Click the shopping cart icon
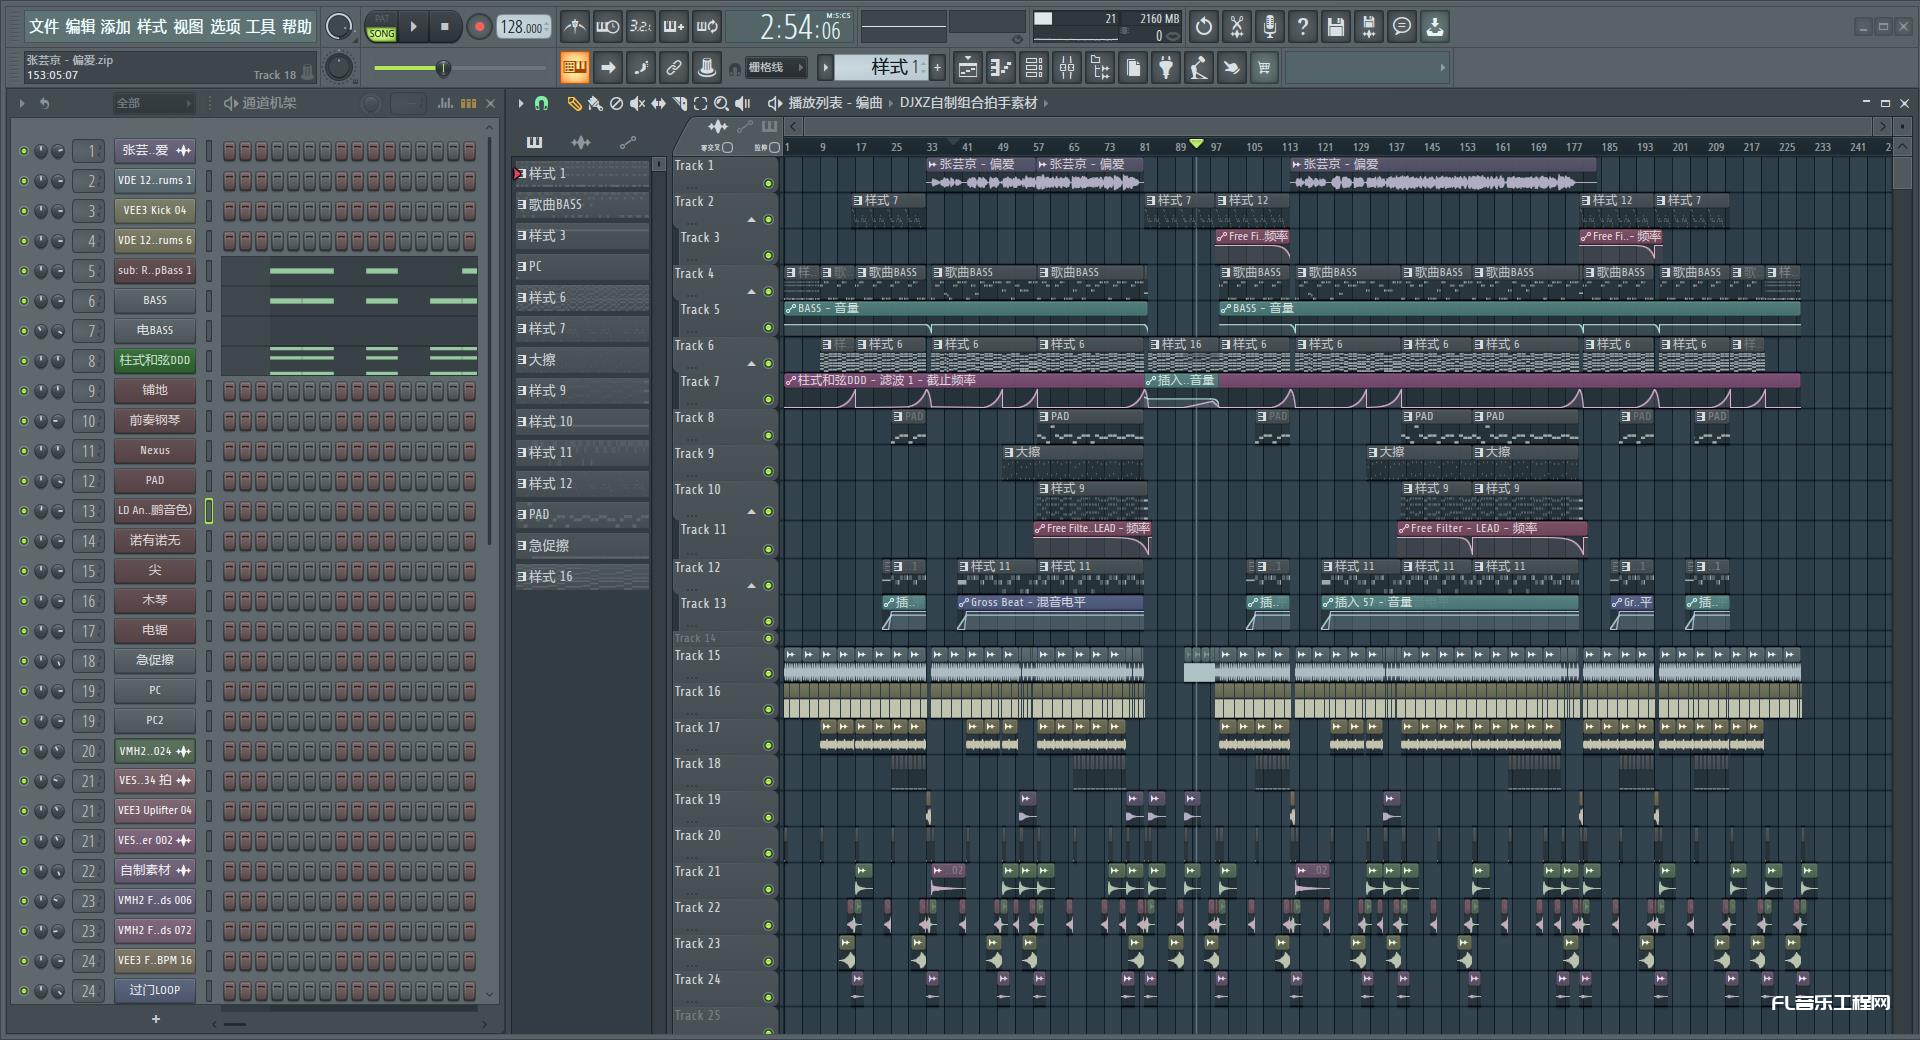 pyautogui.click(x=1264, y=68)
